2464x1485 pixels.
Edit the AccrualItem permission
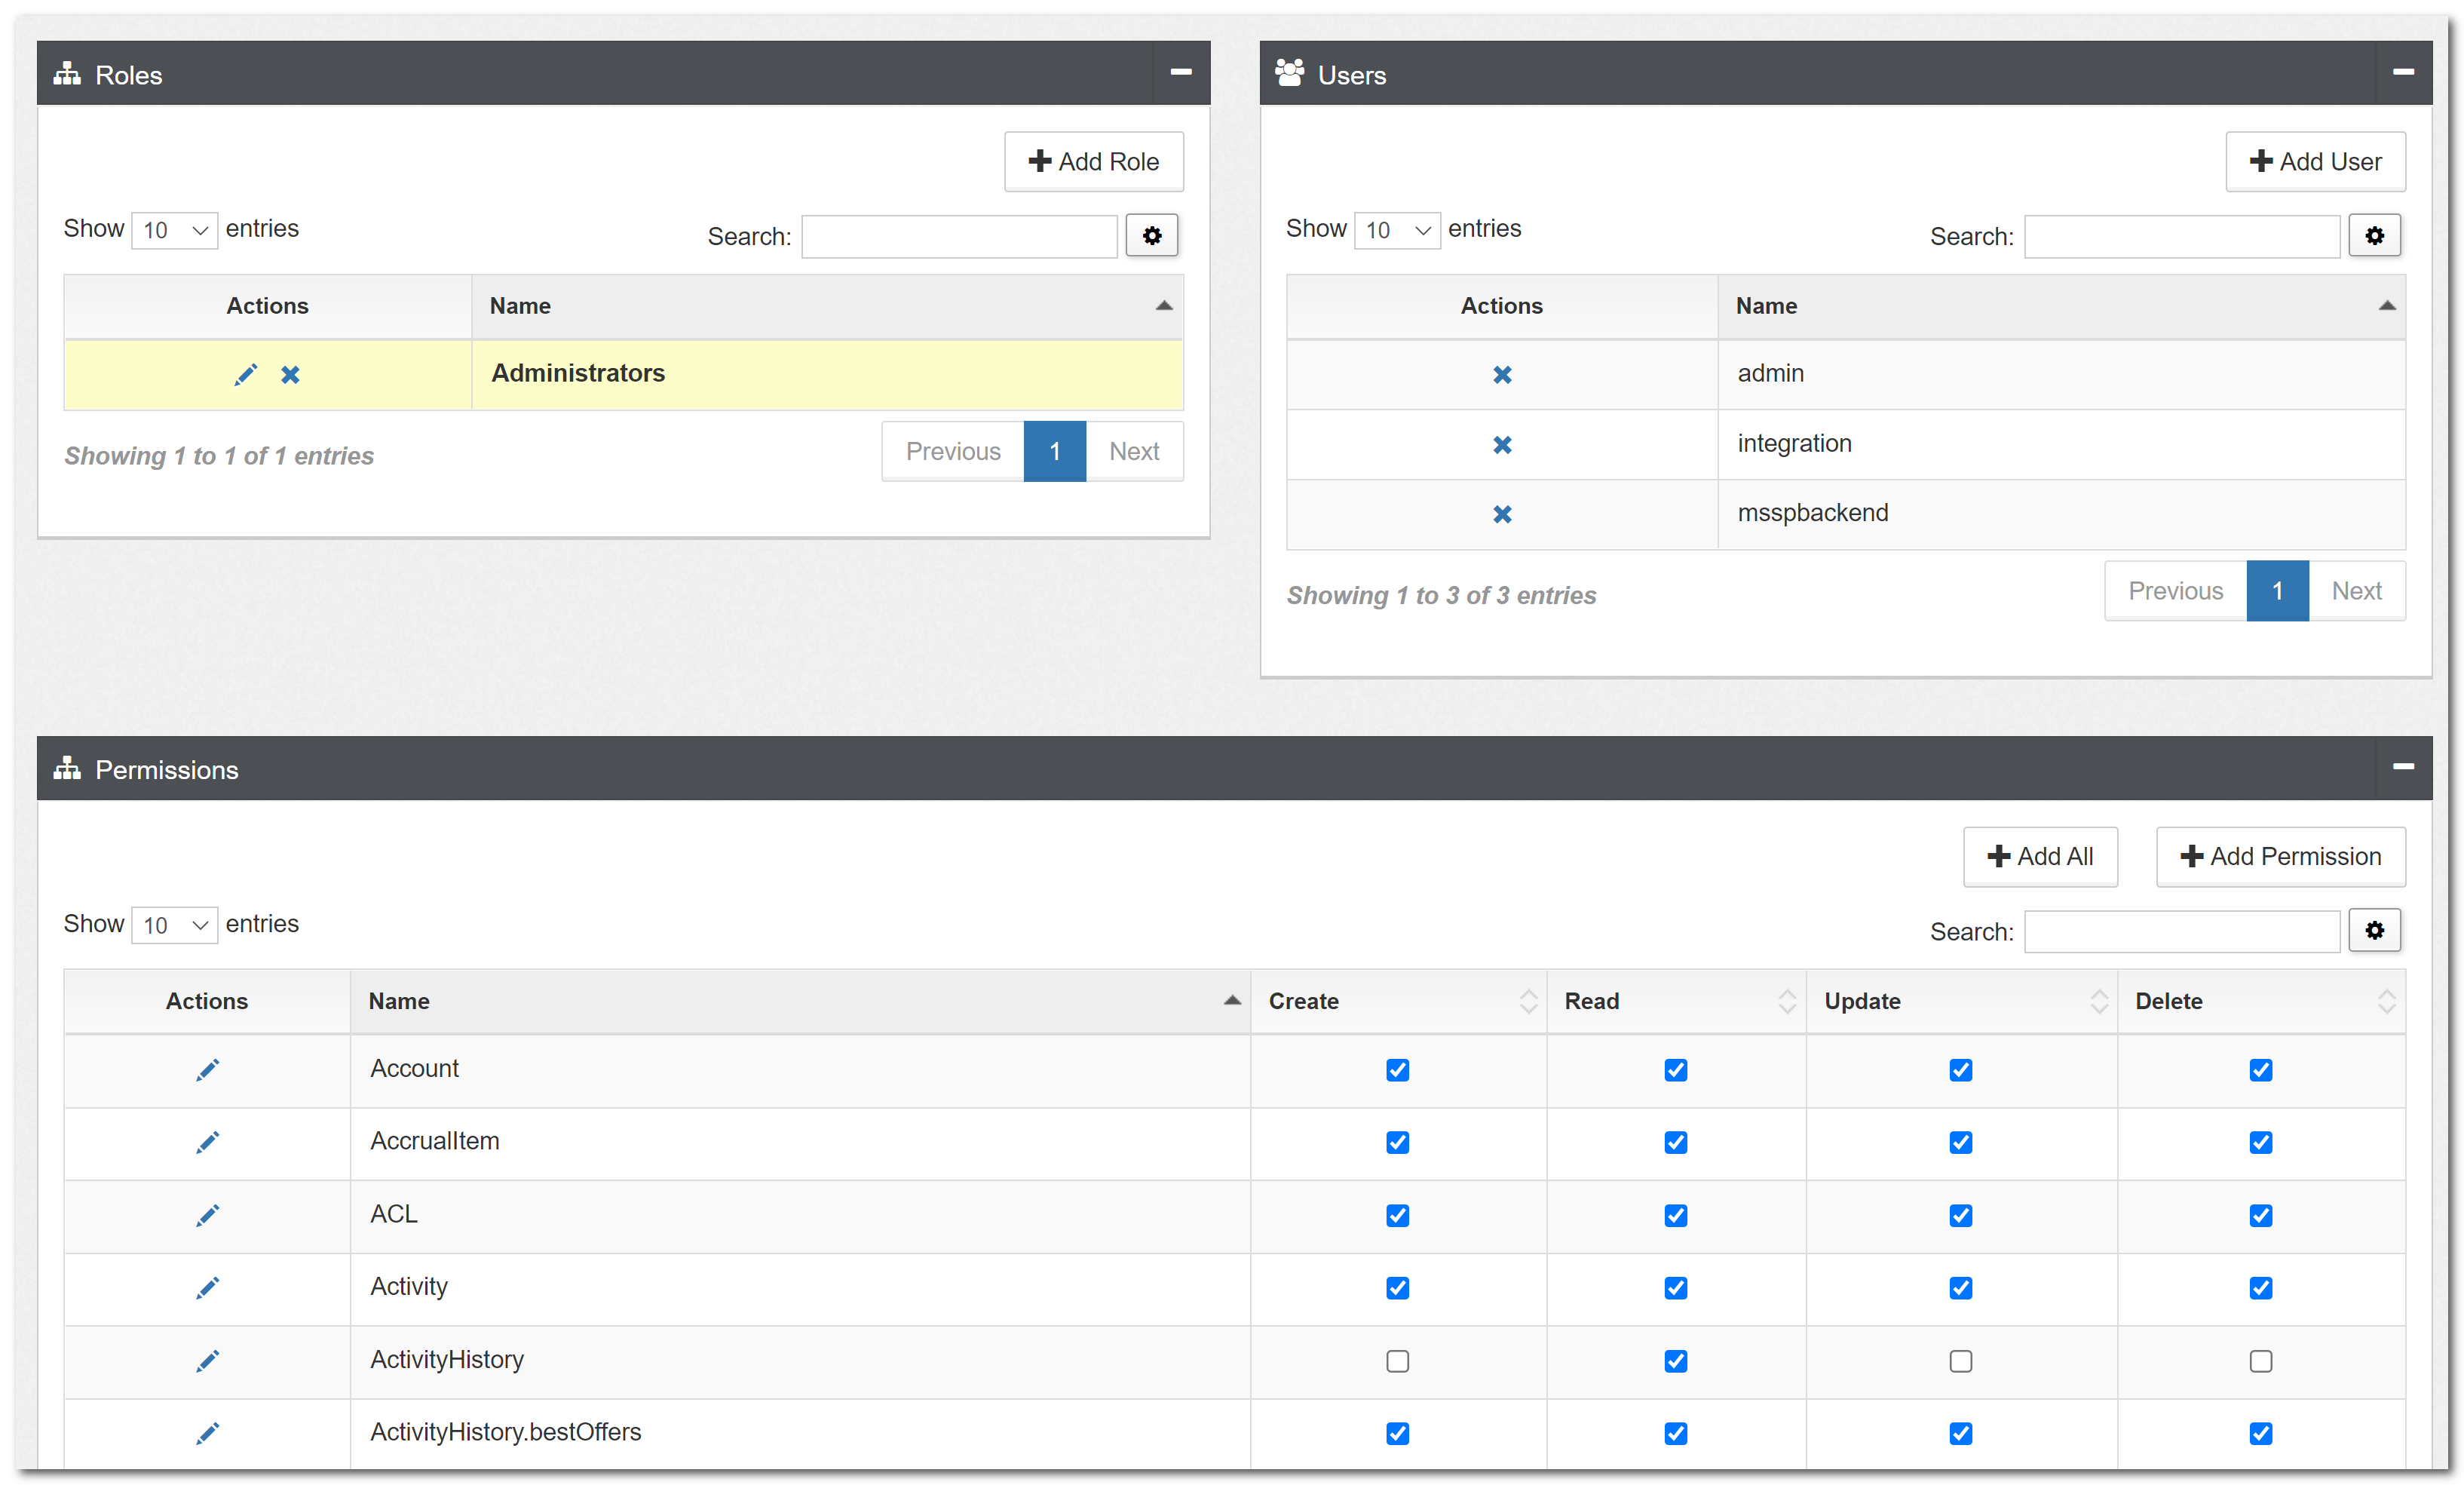207,1142
